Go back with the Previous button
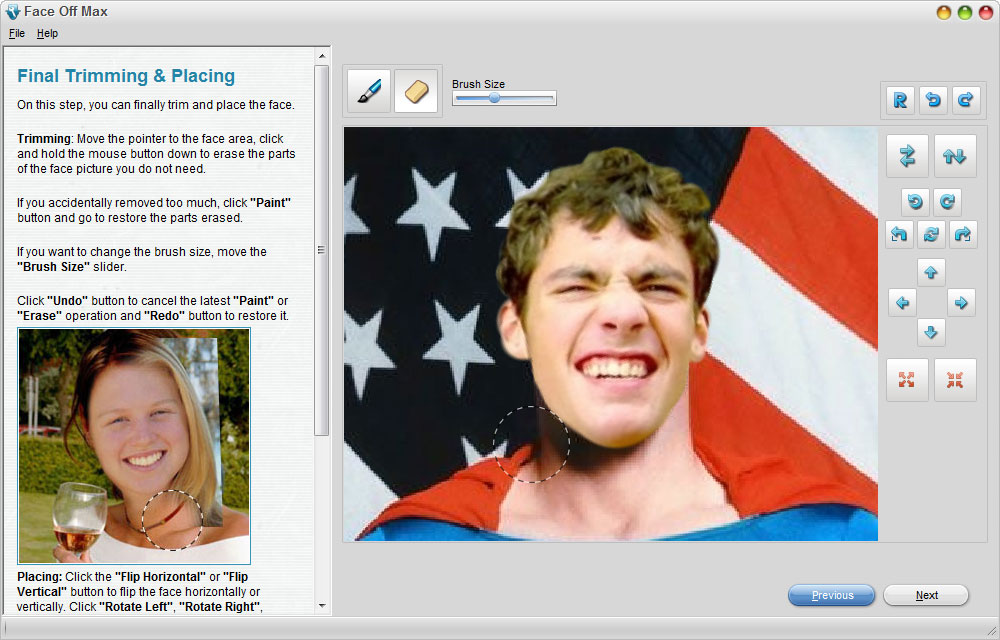The width and height of the screenshot is (1000, 640). (x=832, y=595)
